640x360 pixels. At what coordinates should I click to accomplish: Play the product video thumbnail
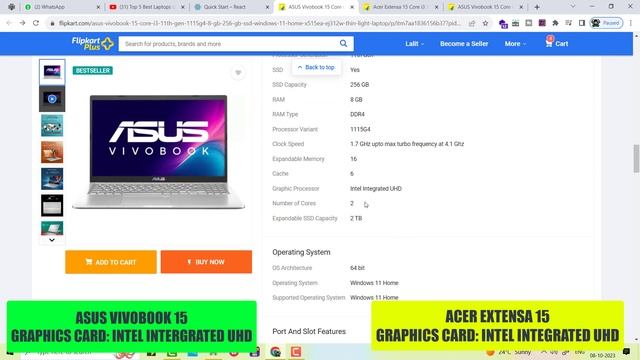pyautogui.click(x=52, y=99)
